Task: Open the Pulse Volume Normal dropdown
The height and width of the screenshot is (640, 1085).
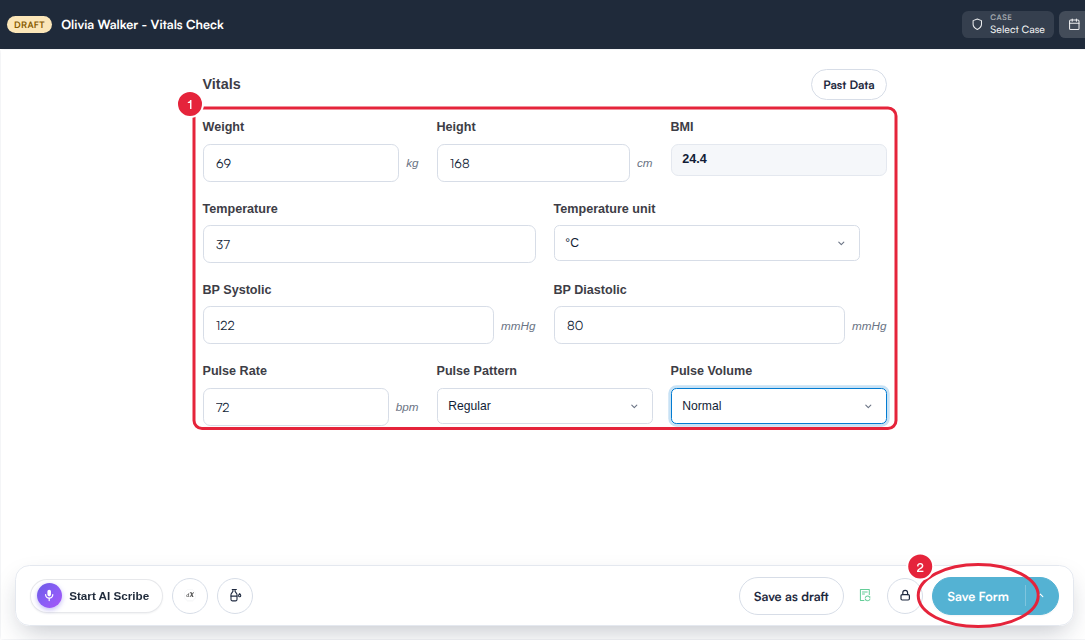Action: (x=778, y=405)
